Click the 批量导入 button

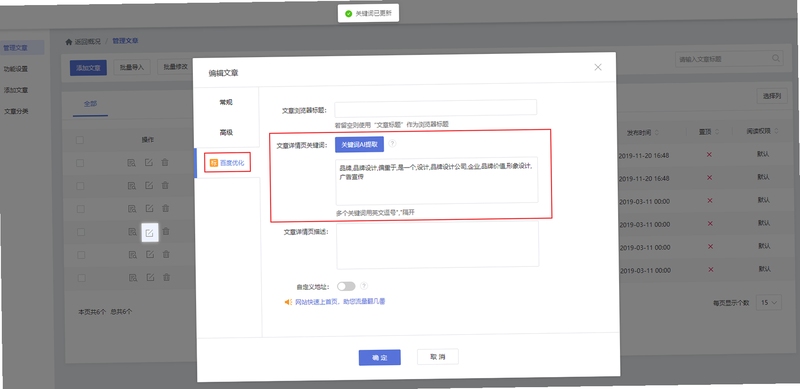click(x=132, y=67)
